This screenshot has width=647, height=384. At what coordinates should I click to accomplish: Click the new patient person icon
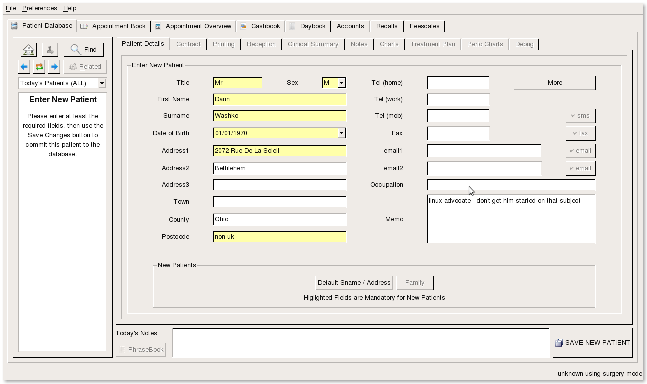tap(50, 49)
